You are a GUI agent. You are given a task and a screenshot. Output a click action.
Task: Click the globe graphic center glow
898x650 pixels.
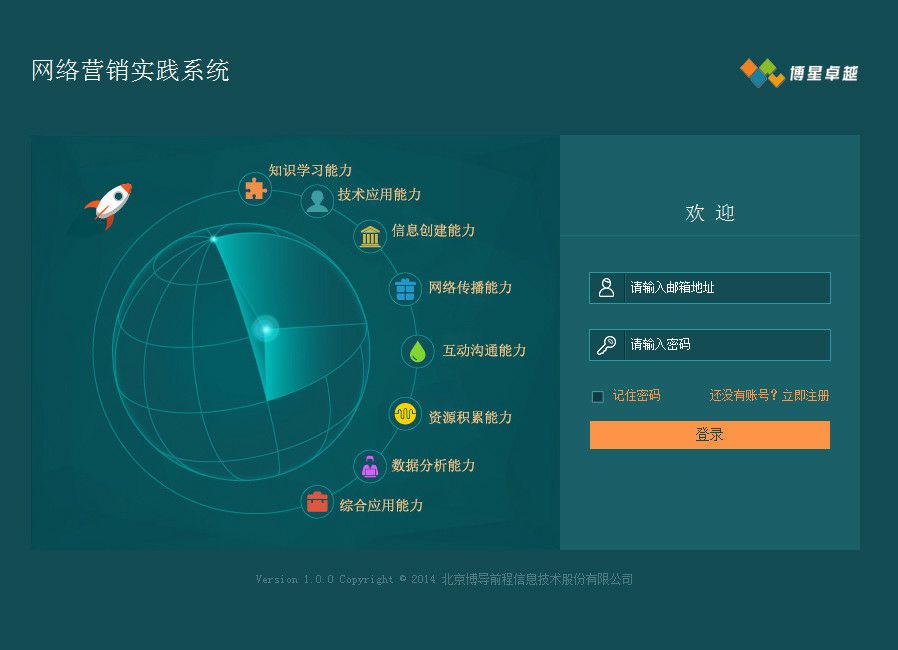tap(265, 329)
